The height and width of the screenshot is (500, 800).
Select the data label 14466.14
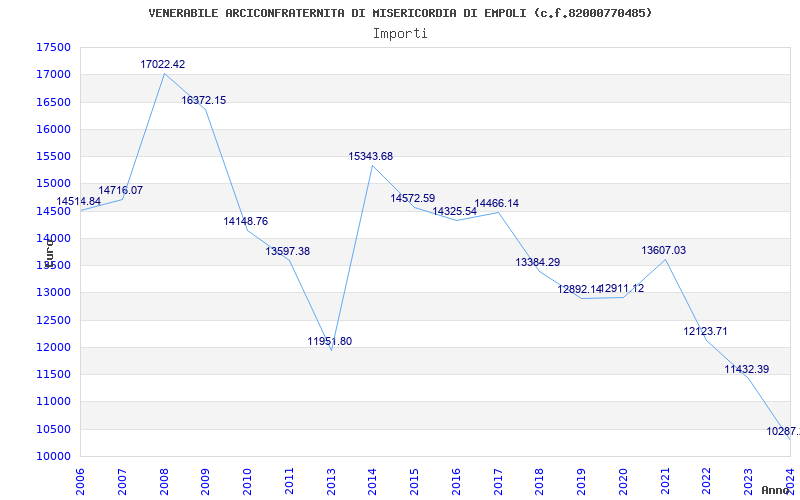pyautogui.click(x=496, y=203)
